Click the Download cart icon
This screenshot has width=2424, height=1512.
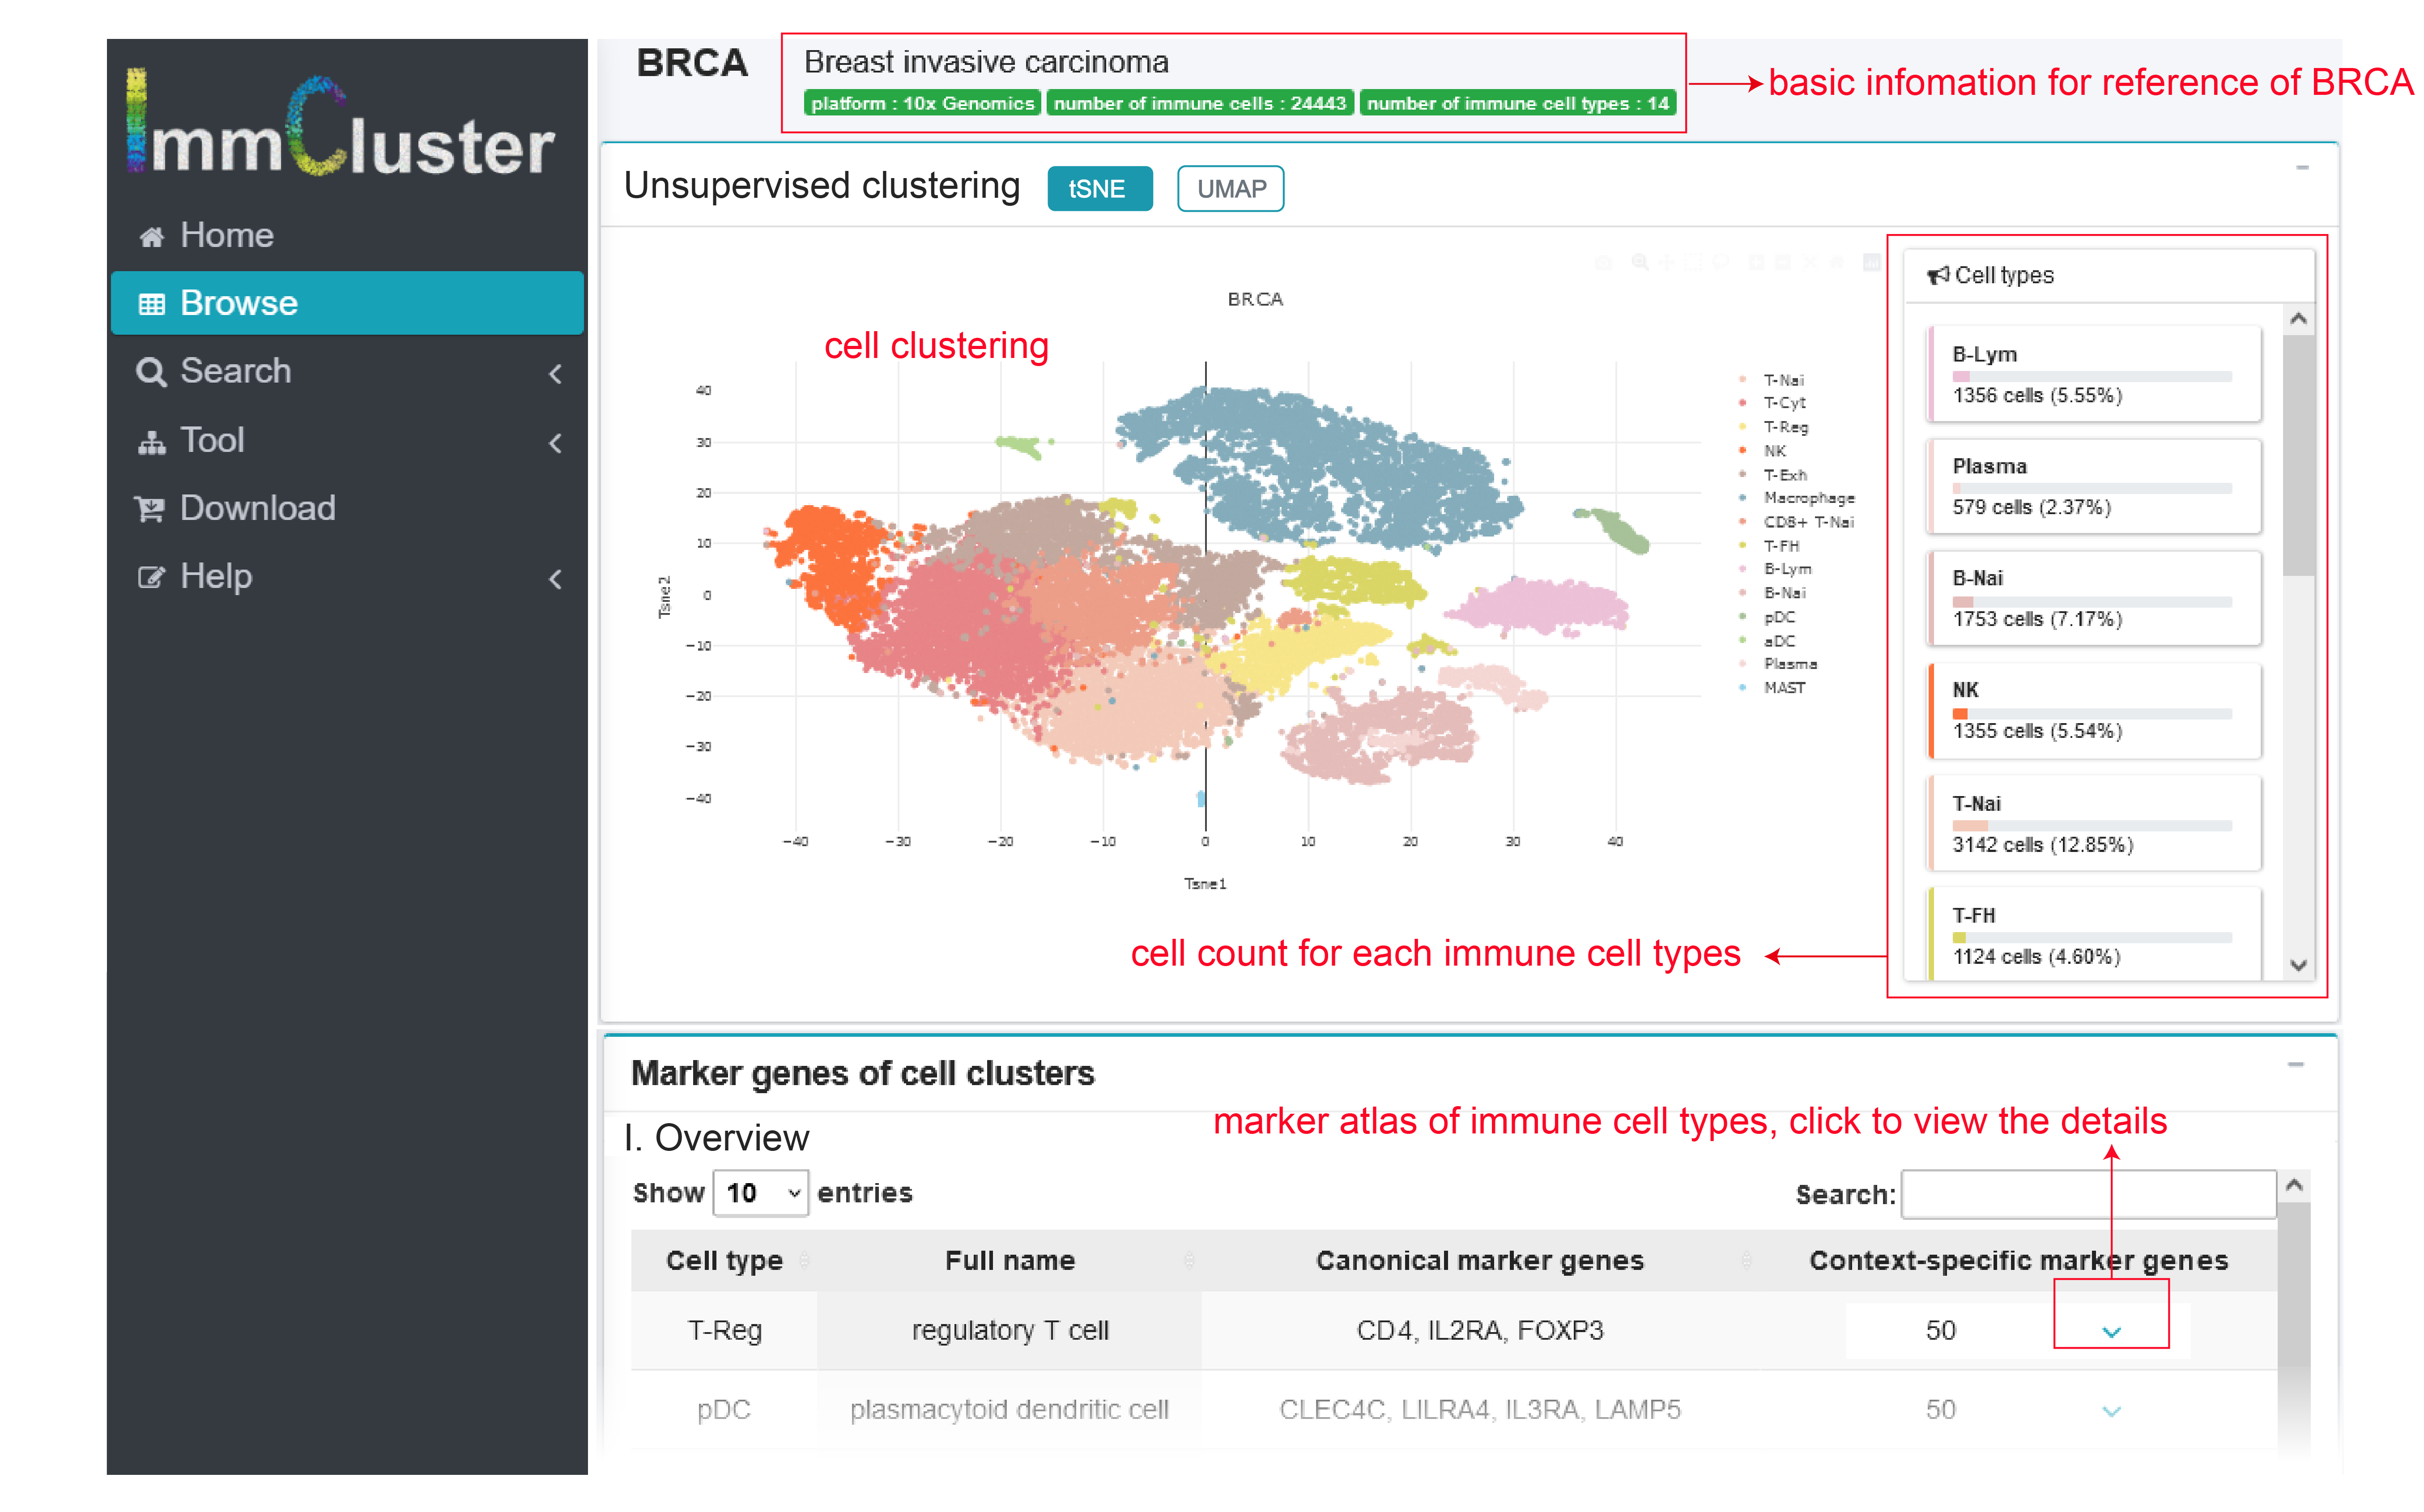(151, 510)
